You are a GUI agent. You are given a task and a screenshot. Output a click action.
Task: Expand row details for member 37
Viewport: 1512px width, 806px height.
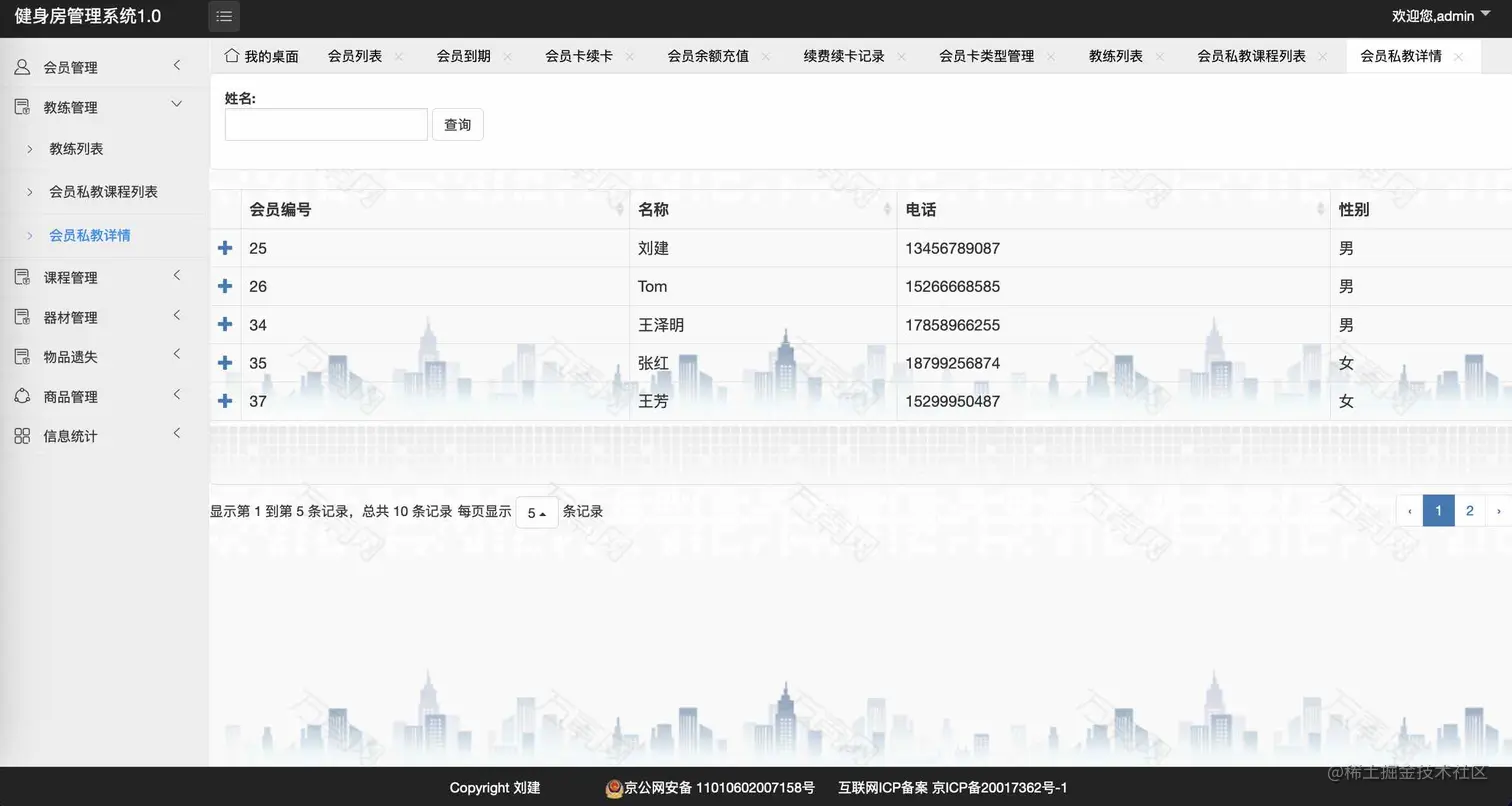coord(225,401)
